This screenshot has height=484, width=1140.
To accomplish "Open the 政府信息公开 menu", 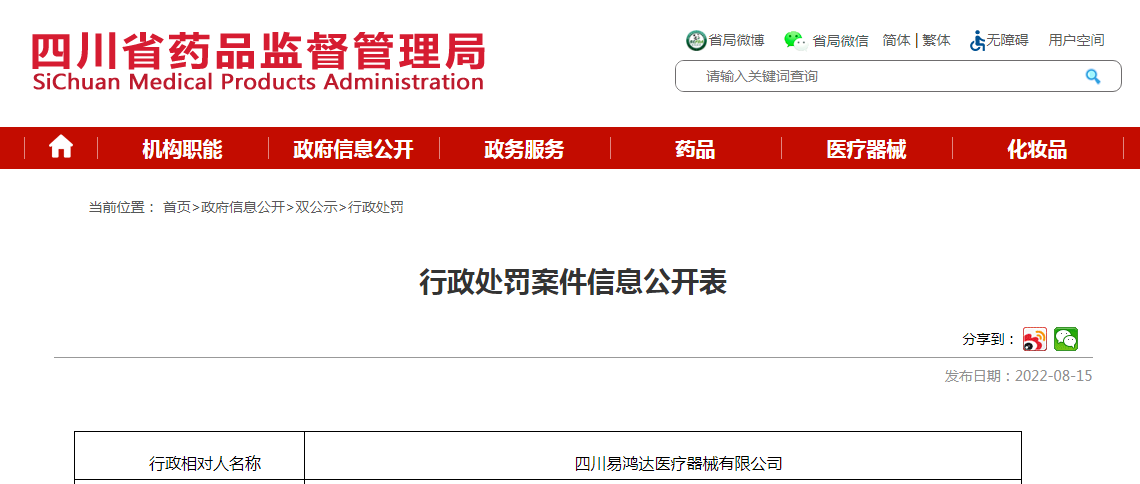I will [353, 150].
